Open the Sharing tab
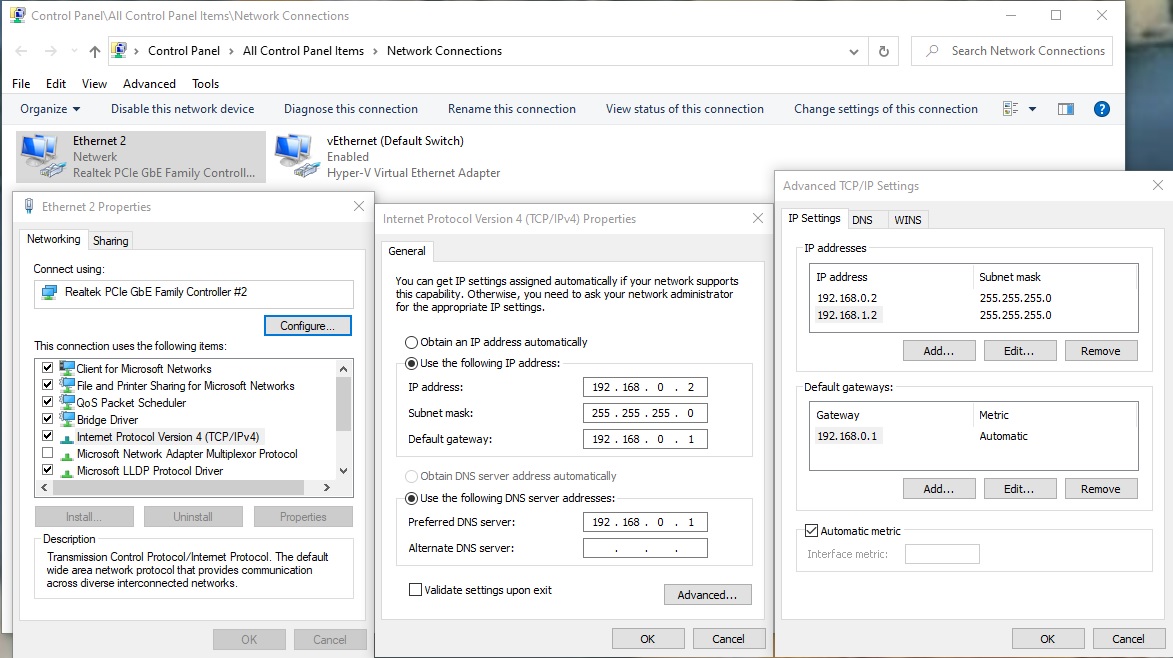1173x658 pixels. (110, 240)
